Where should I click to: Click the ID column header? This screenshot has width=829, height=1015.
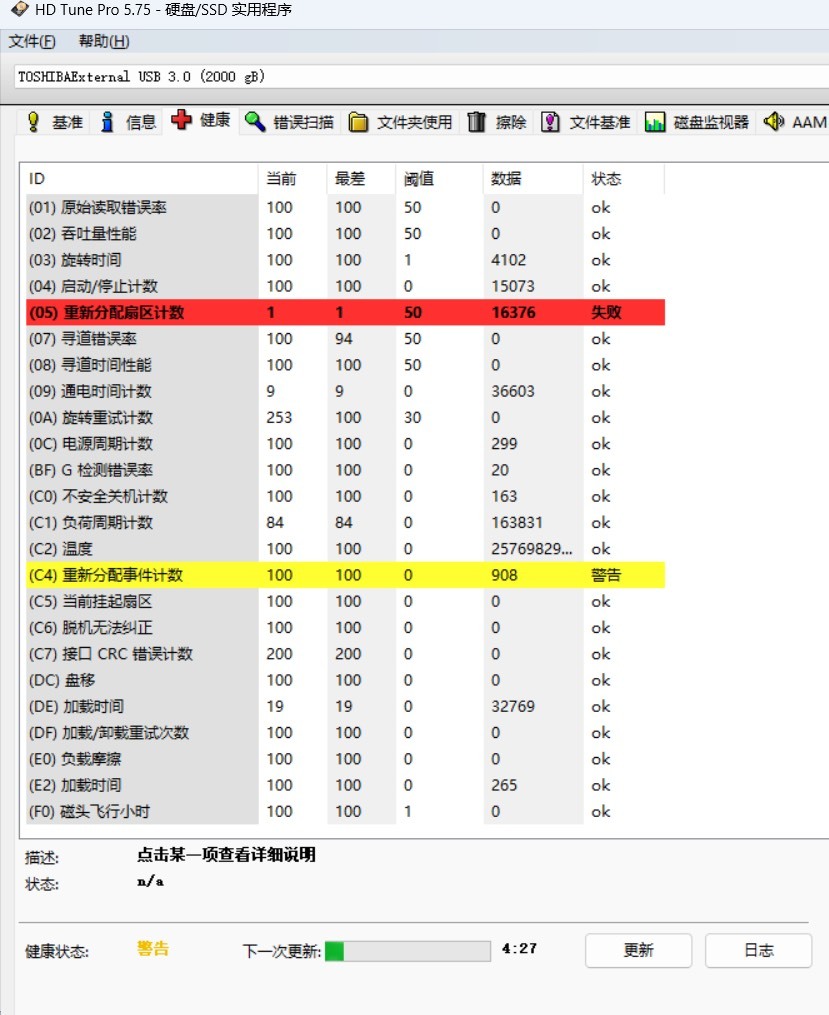[142, 179]
